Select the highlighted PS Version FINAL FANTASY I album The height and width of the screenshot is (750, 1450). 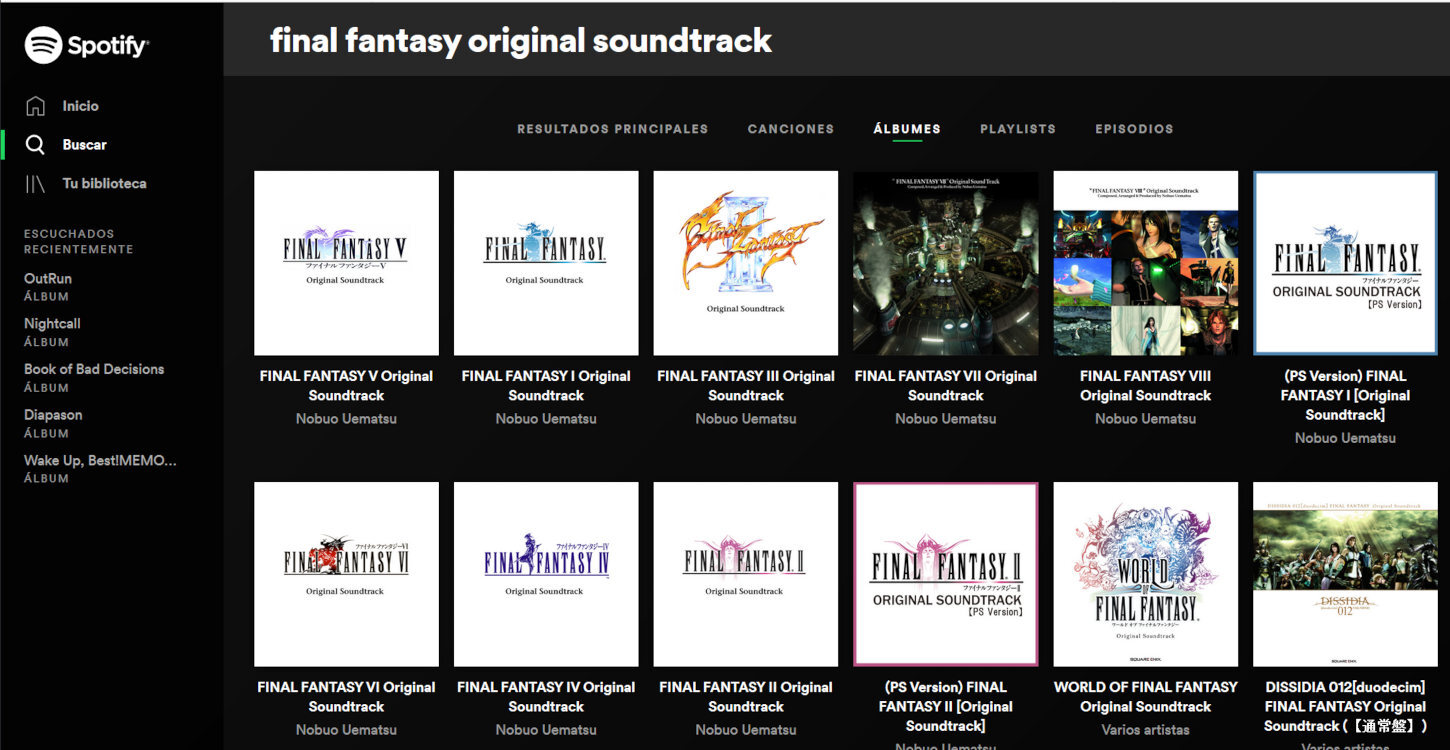coord(1345,262)
